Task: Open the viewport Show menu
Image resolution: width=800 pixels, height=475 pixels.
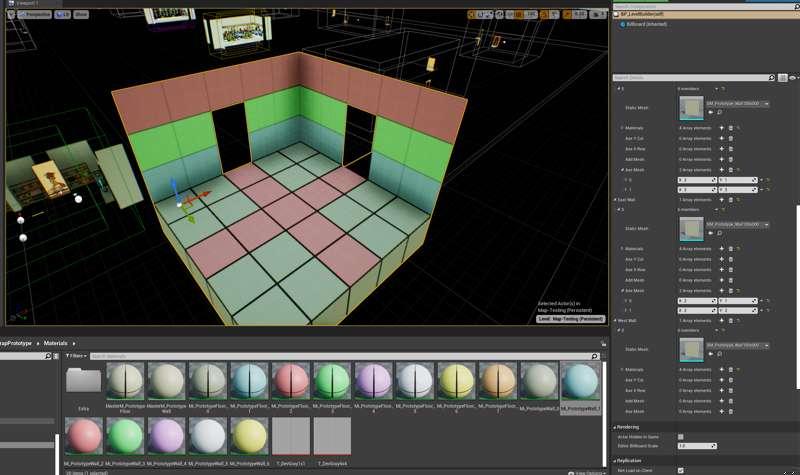Action: (x=81, y=14)
